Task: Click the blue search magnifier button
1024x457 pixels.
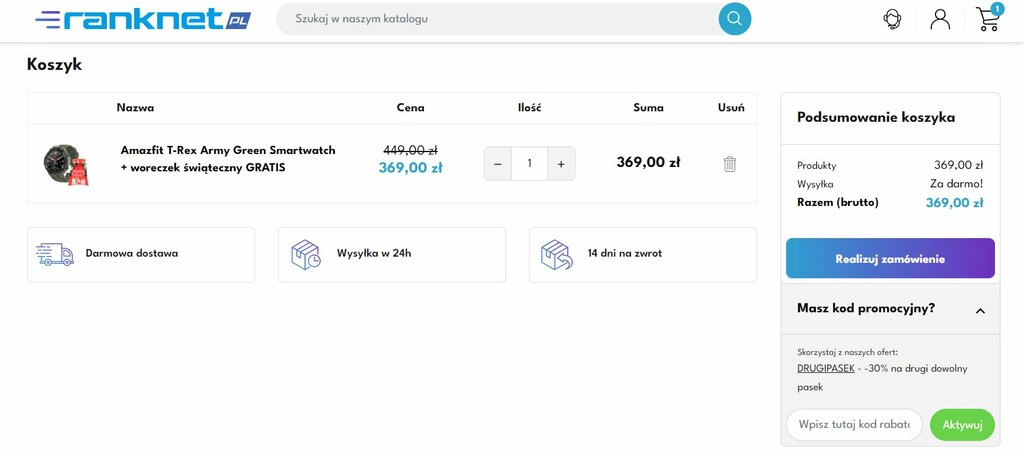Action: click(735, 19)
